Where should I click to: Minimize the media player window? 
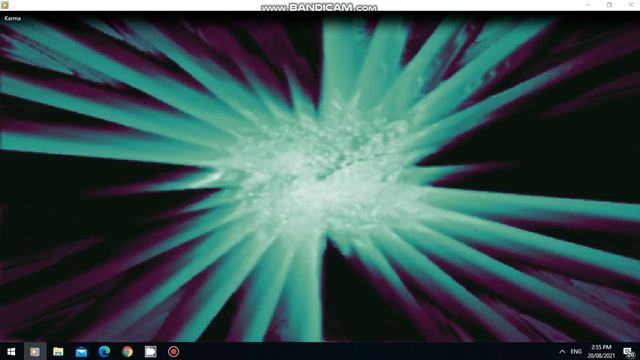pos(588,5)
